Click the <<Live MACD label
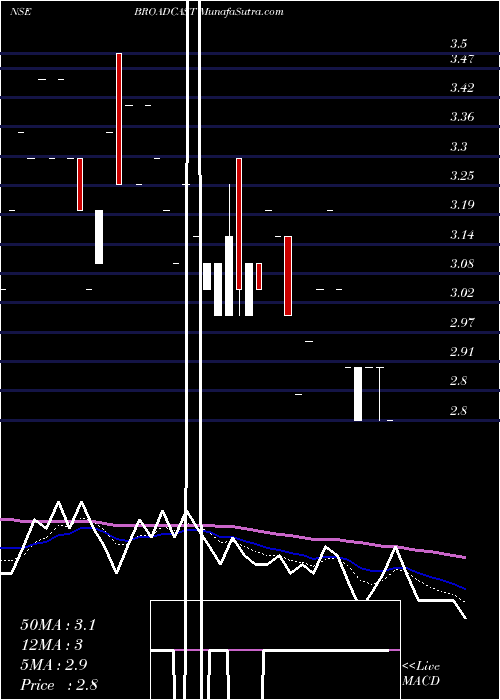Screen dimensions: 500x700 pos(421,674)
